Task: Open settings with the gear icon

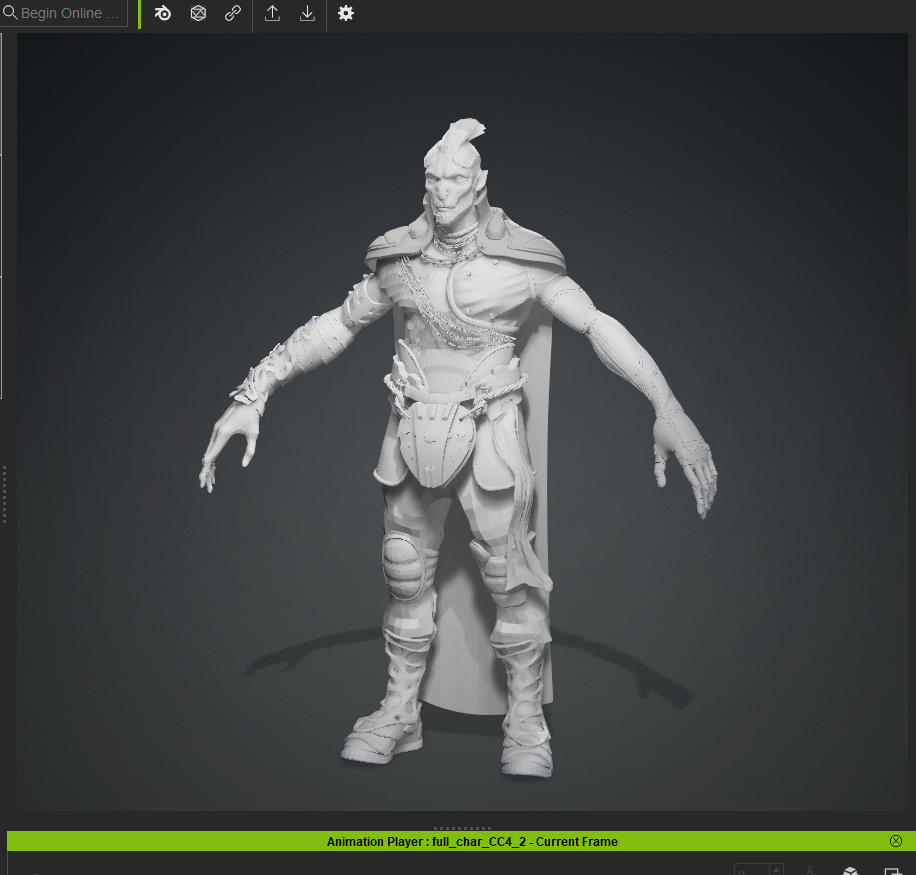Action: pyautogui.click(x=346, y=13)
